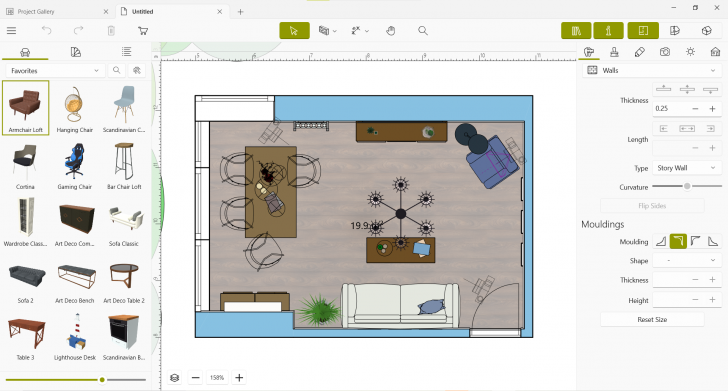The image size is (728, 391).
Task: Switch to materials library tab
Action: pyautogui.click(x=76, y=52)
